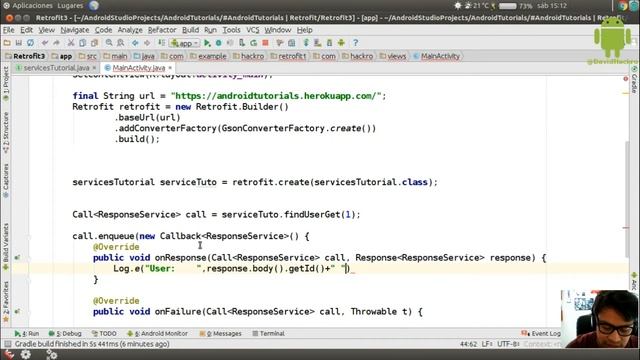Open the Debug tool window

click(x=65, y=333)
